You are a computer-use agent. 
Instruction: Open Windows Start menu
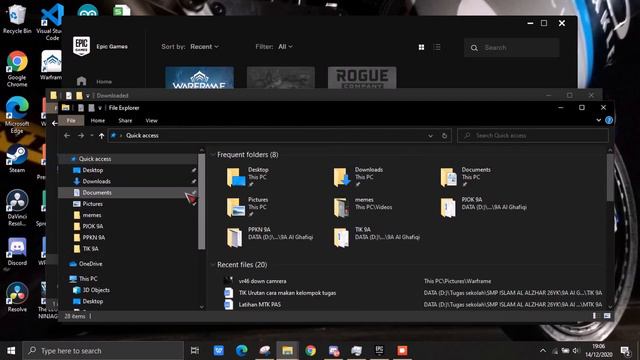(11, 351)
